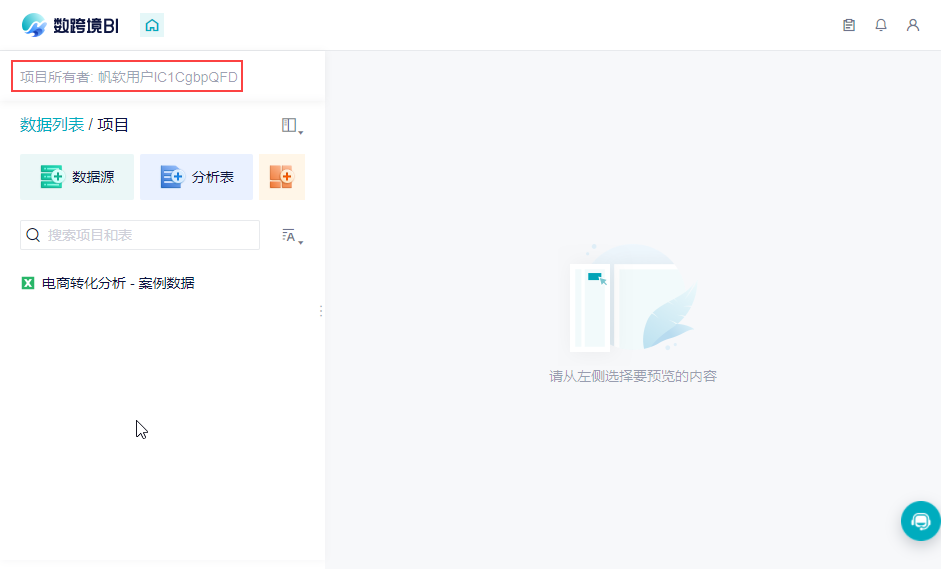The height and width of the screenshot is (569, 941).
Task: Click the panel divider handle
Action: point(321,310)
